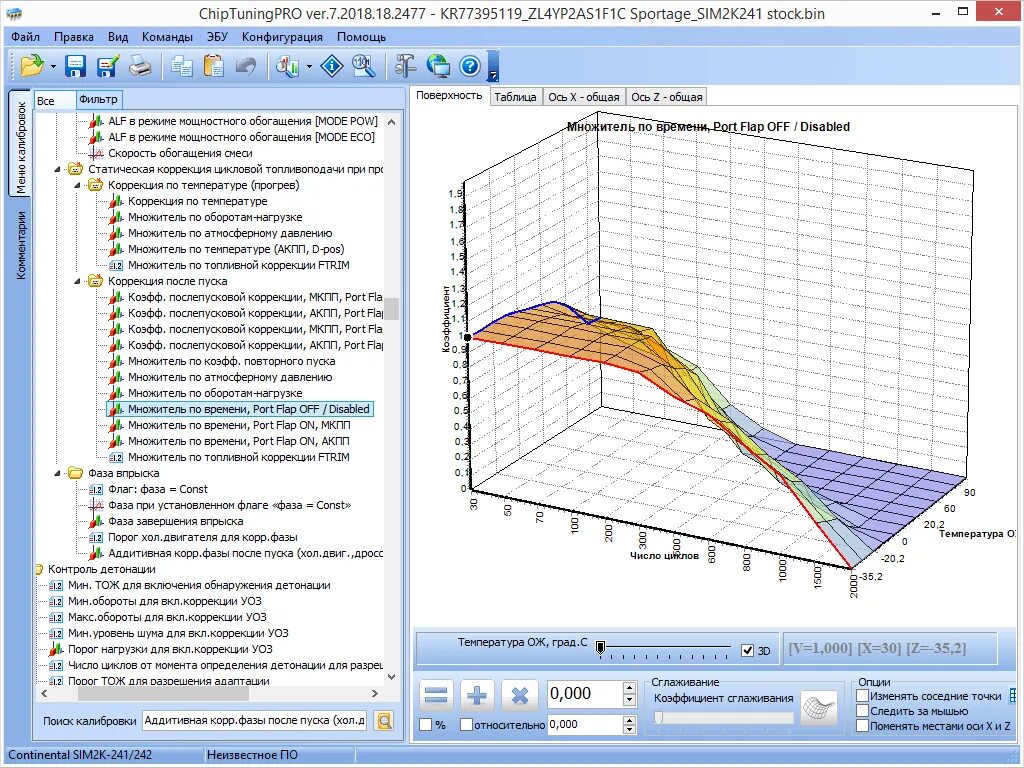This screenshot has width=1024, height=768.
Task: Click the Undo arrow icon
Action: click(246, 66)
